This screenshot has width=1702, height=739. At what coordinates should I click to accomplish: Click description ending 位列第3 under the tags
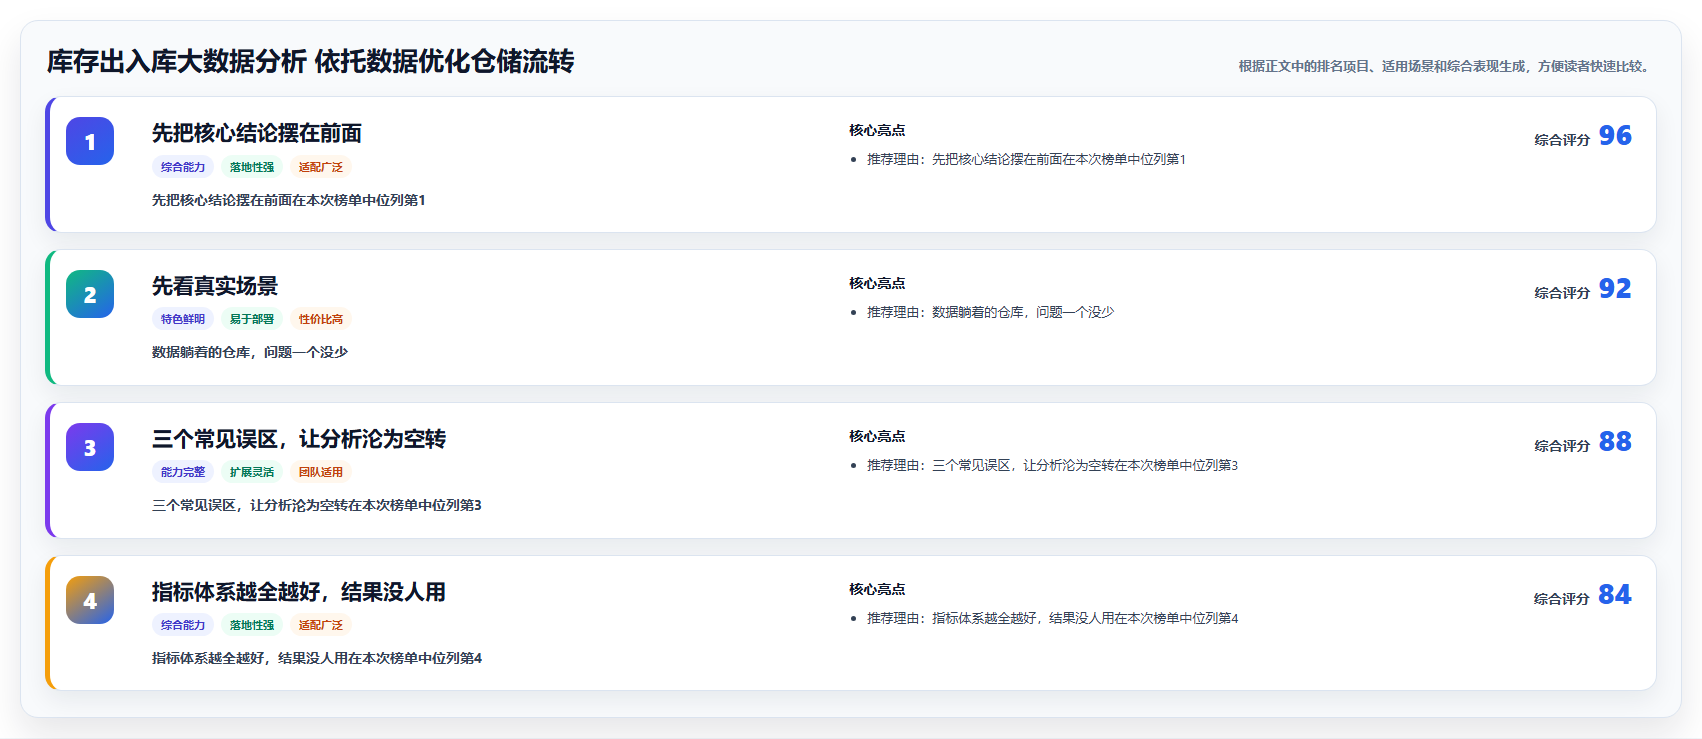[x=317, y=505]
